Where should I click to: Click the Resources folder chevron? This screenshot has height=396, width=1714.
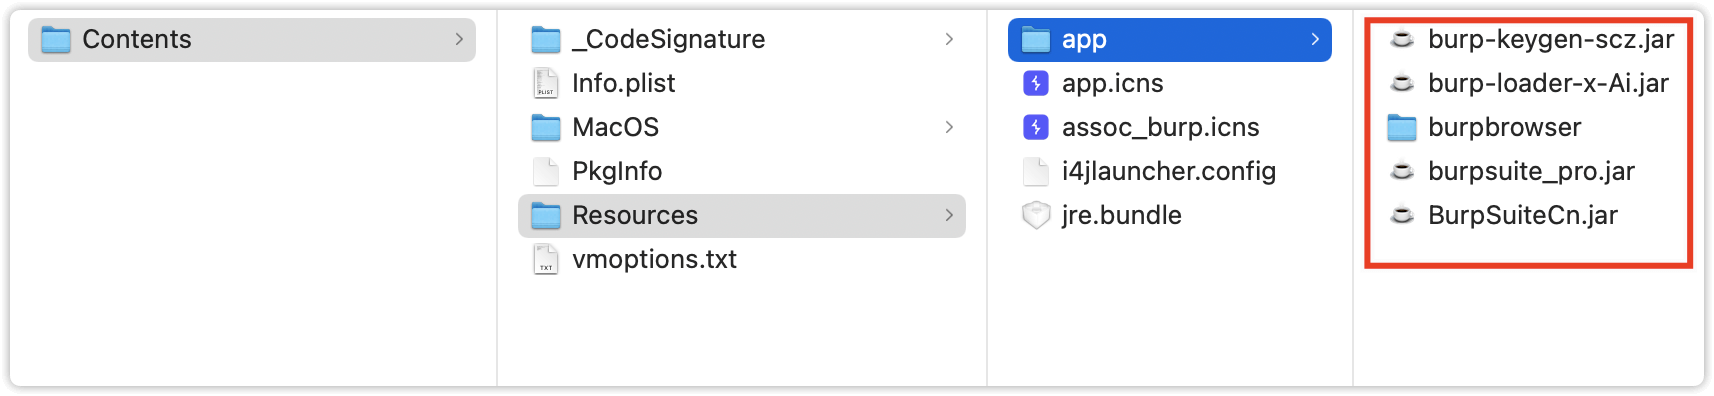pos(948,215)
